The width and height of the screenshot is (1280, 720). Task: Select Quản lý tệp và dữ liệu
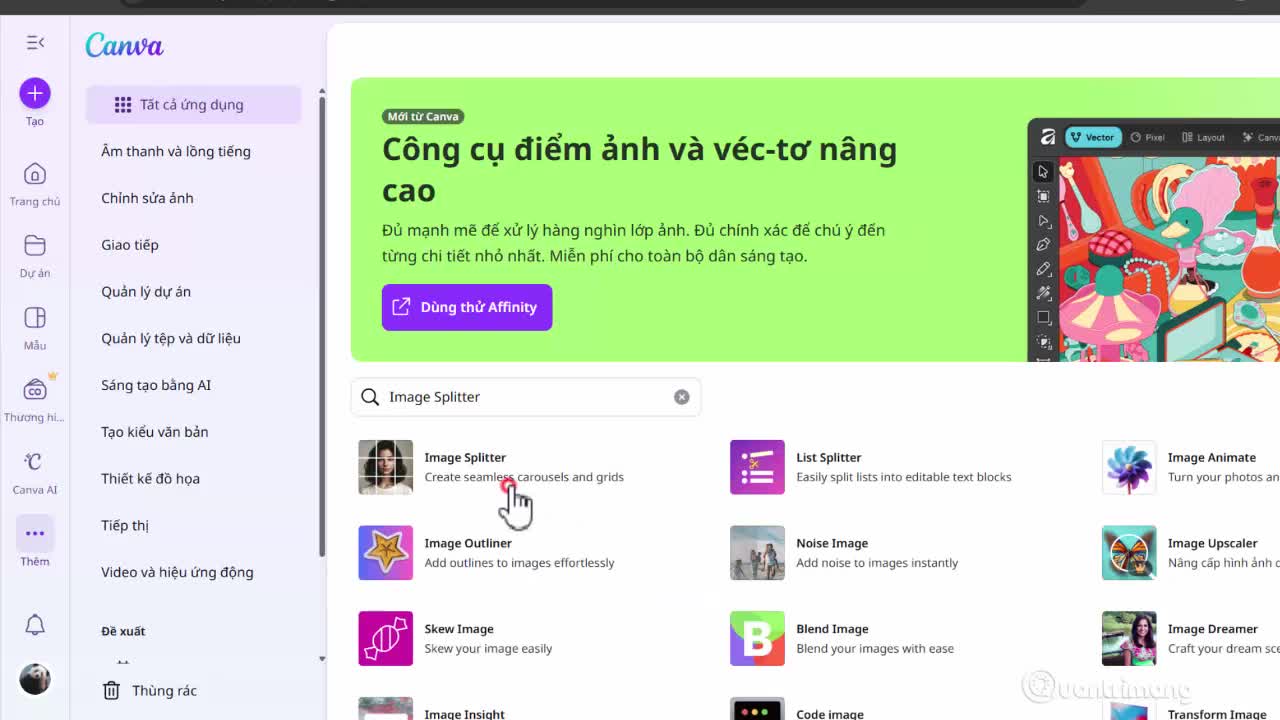pos(171,338)
